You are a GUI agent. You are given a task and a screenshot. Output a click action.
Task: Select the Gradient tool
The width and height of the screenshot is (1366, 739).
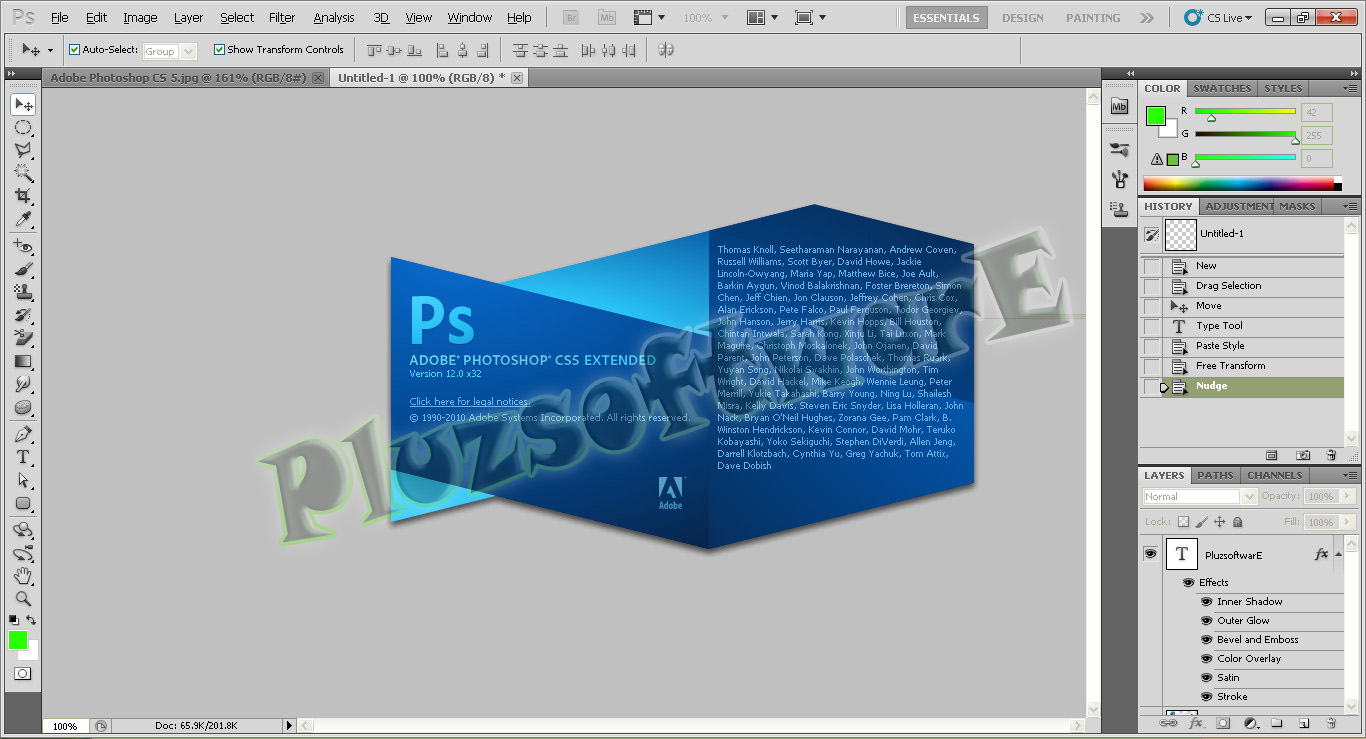pyautogui.click(x=23, y=361)
